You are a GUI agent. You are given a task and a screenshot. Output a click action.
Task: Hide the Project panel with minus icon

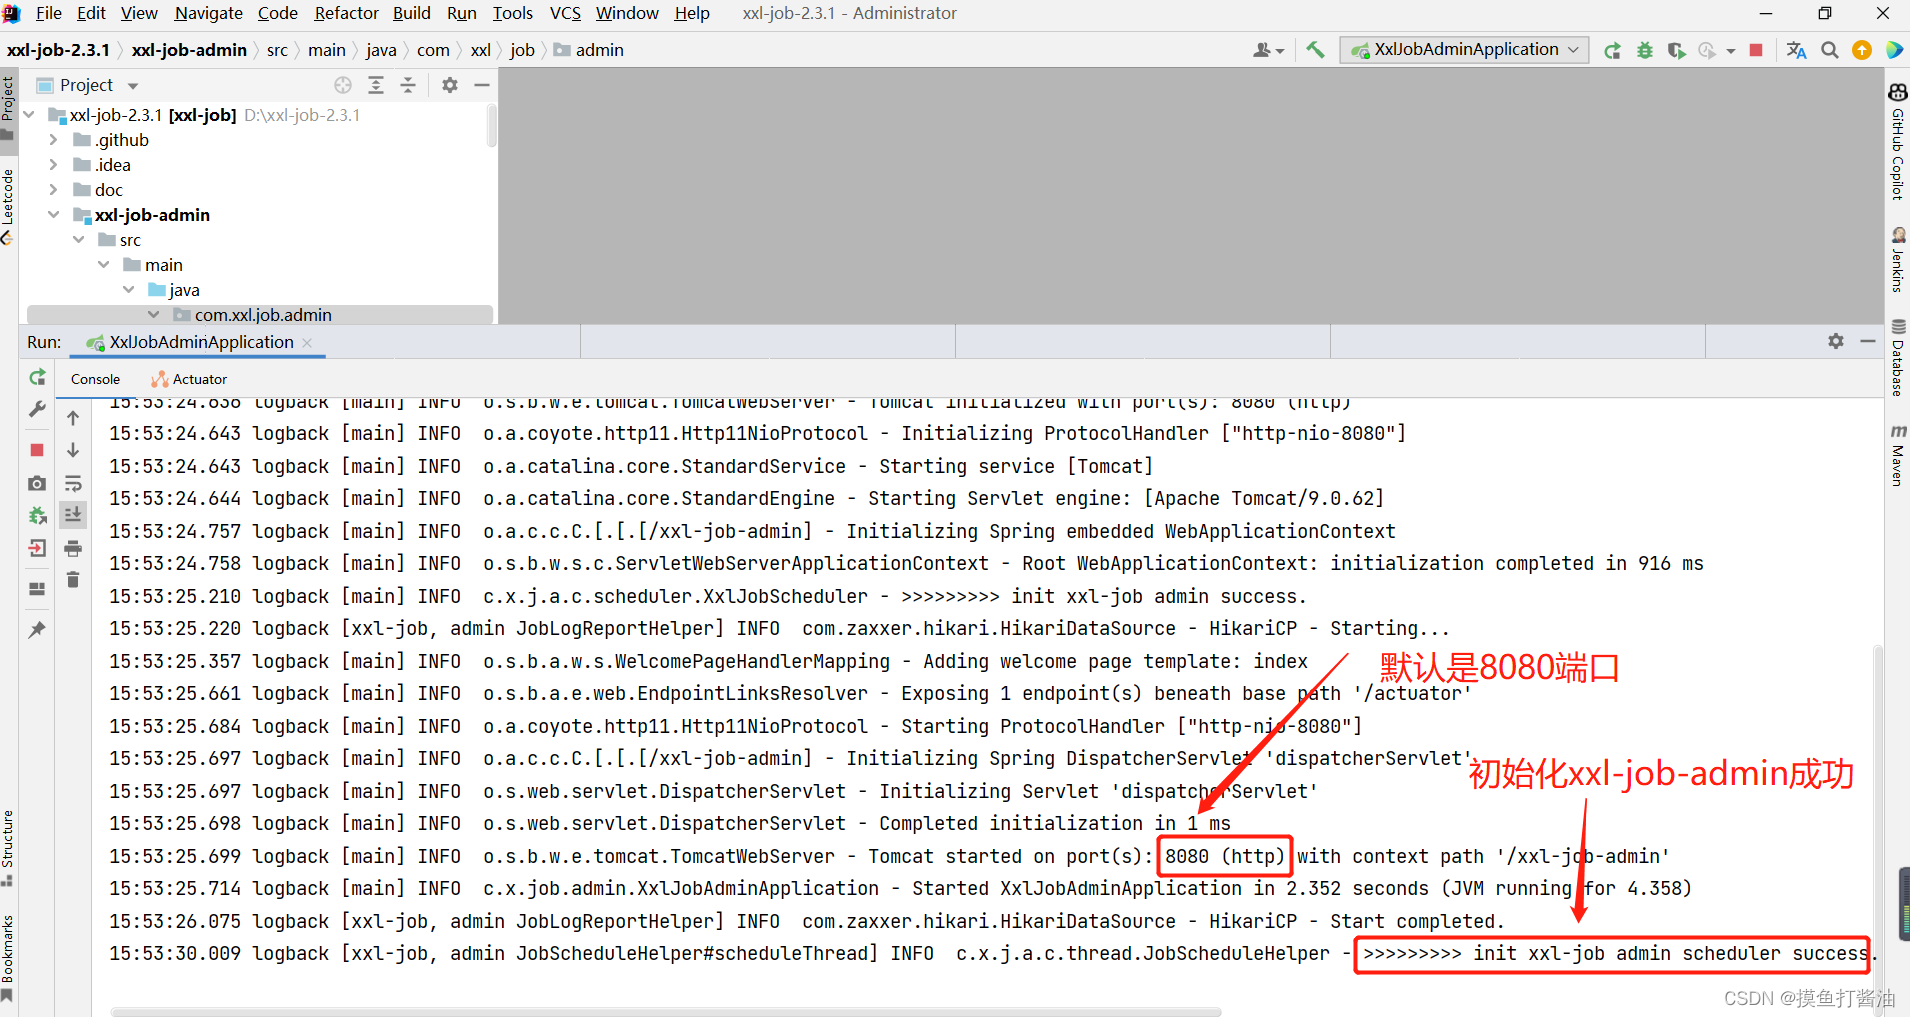[481, 85]
